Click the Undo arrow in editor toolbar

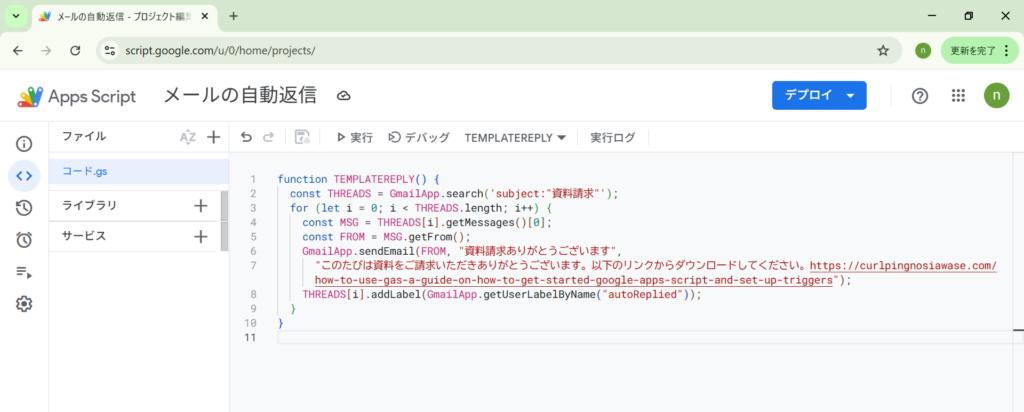point(246,137)
